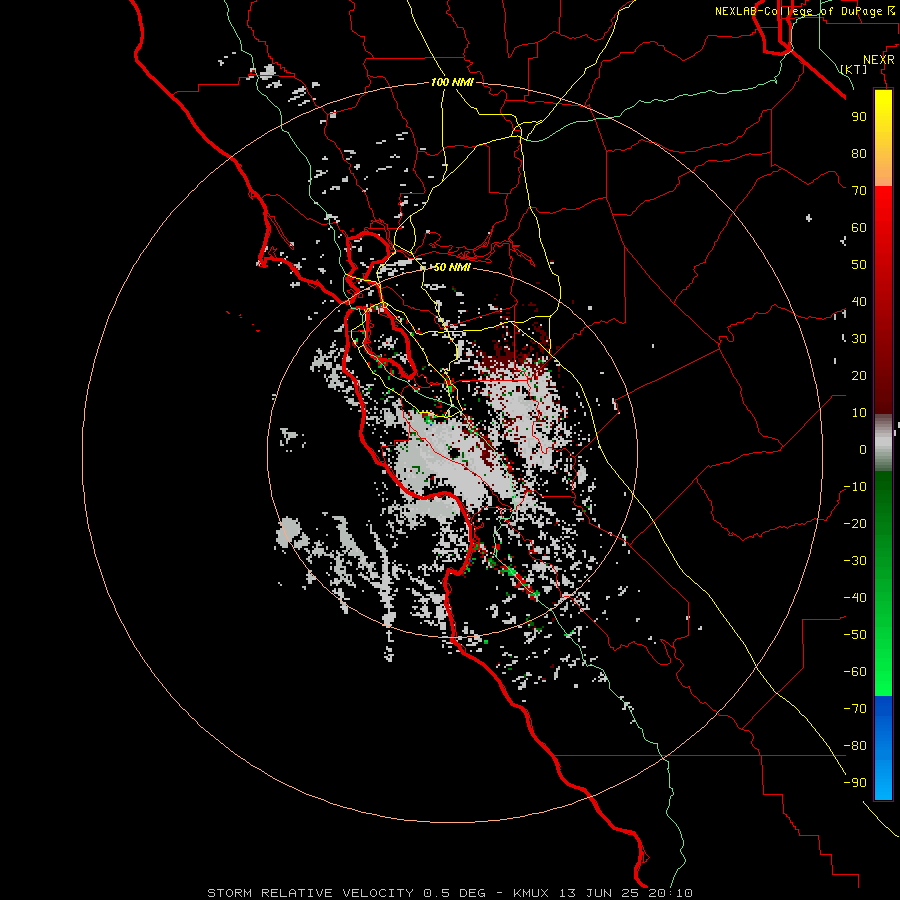
Task: Click the 20 value on the velocity scale
Action: 859,376
